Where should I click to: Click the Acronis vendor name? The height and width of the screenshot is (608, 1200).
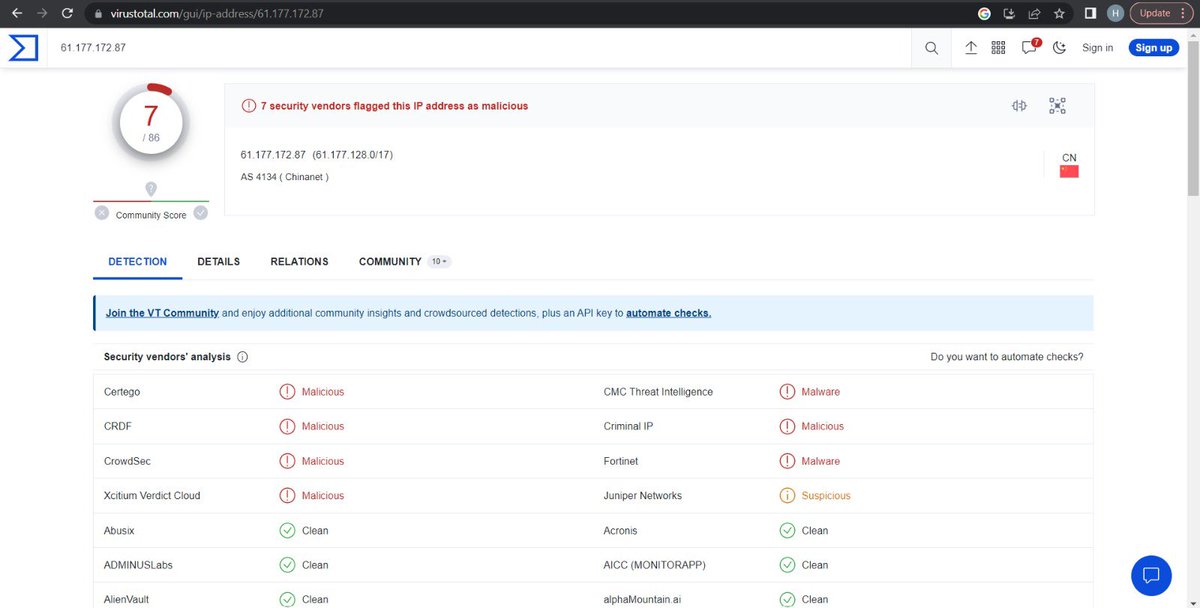tap(620, 530)
